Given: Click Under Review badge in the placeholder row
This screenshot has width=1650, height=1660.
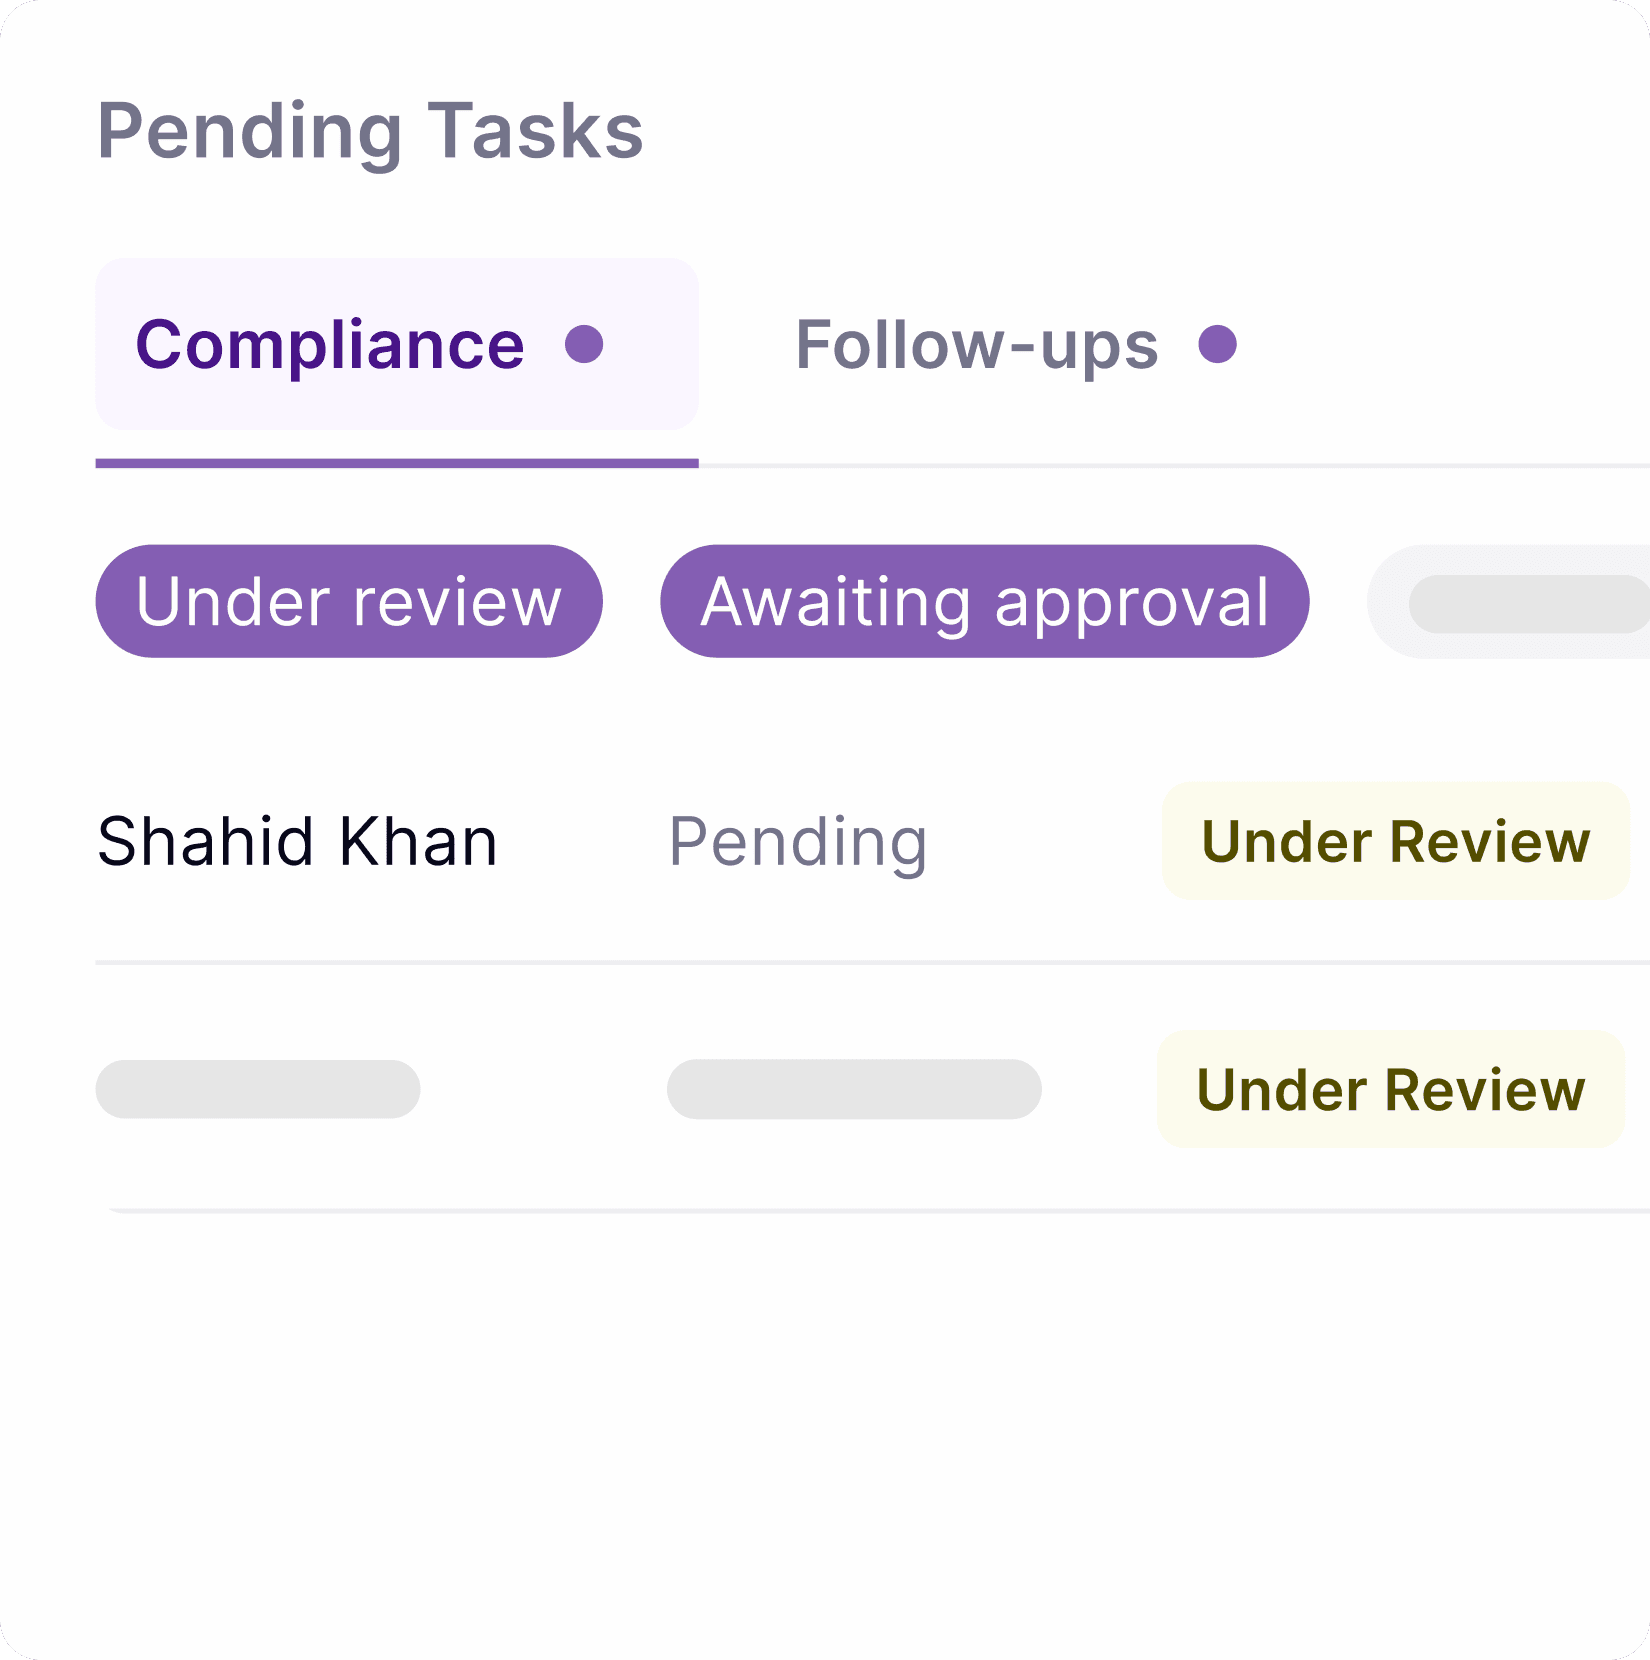Looking at the screenshot, I should tap(1390, 1089).
